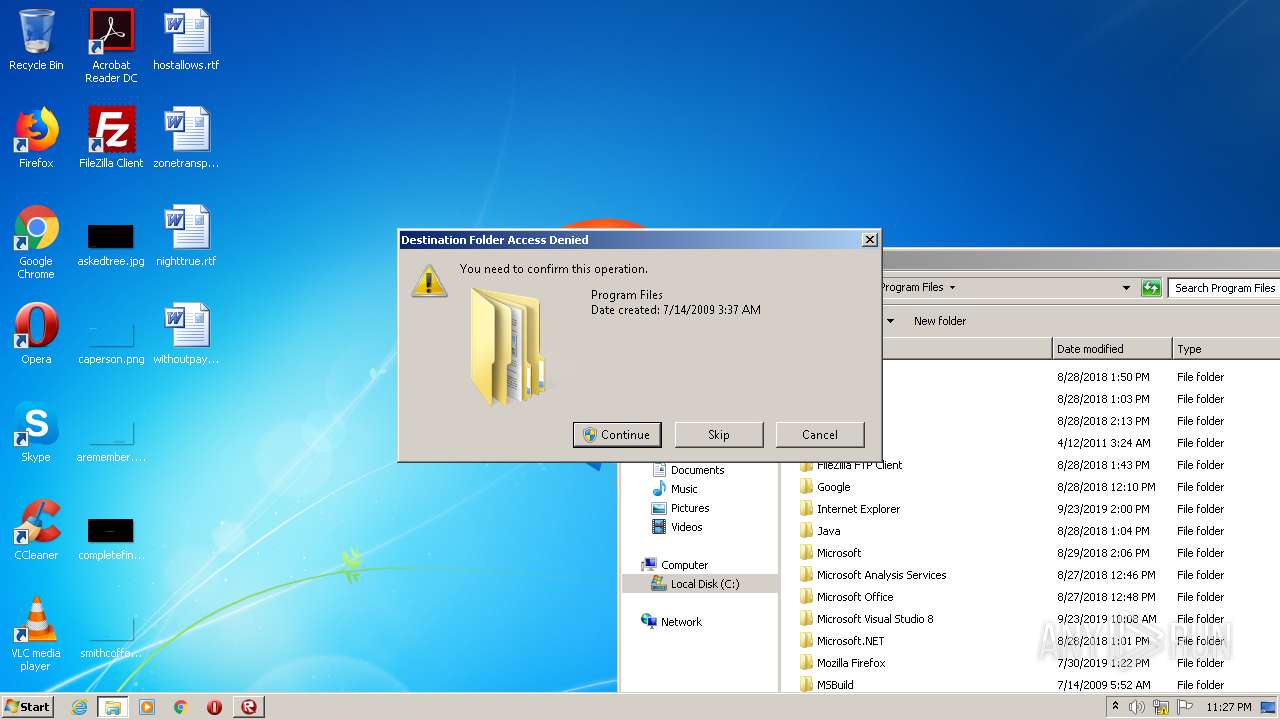Viewport: 1280px width, 720px height.
Task: Launch Google Chrome desktop shortcut
Action: click(36, 243)
